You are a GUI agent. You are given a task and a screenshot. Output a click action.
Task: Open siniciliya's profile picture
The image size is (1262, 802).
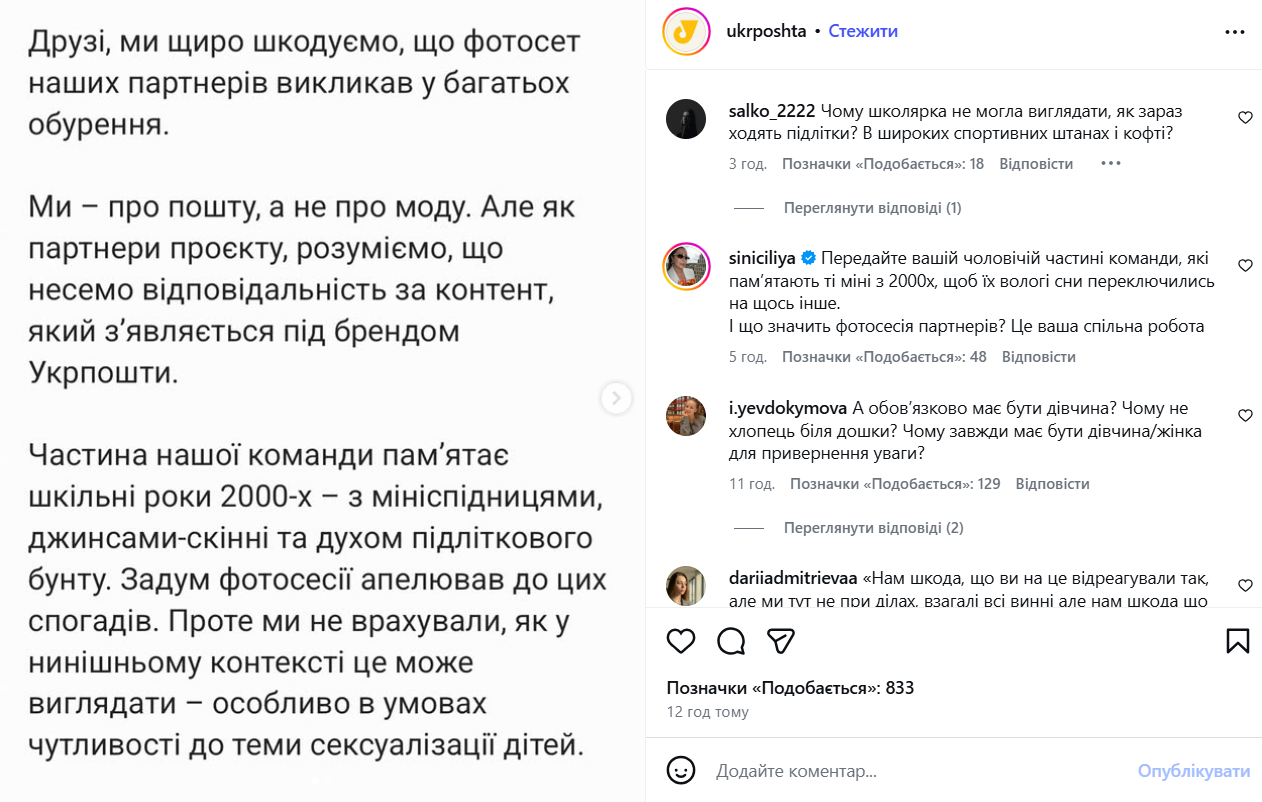(x=686, y=266)
